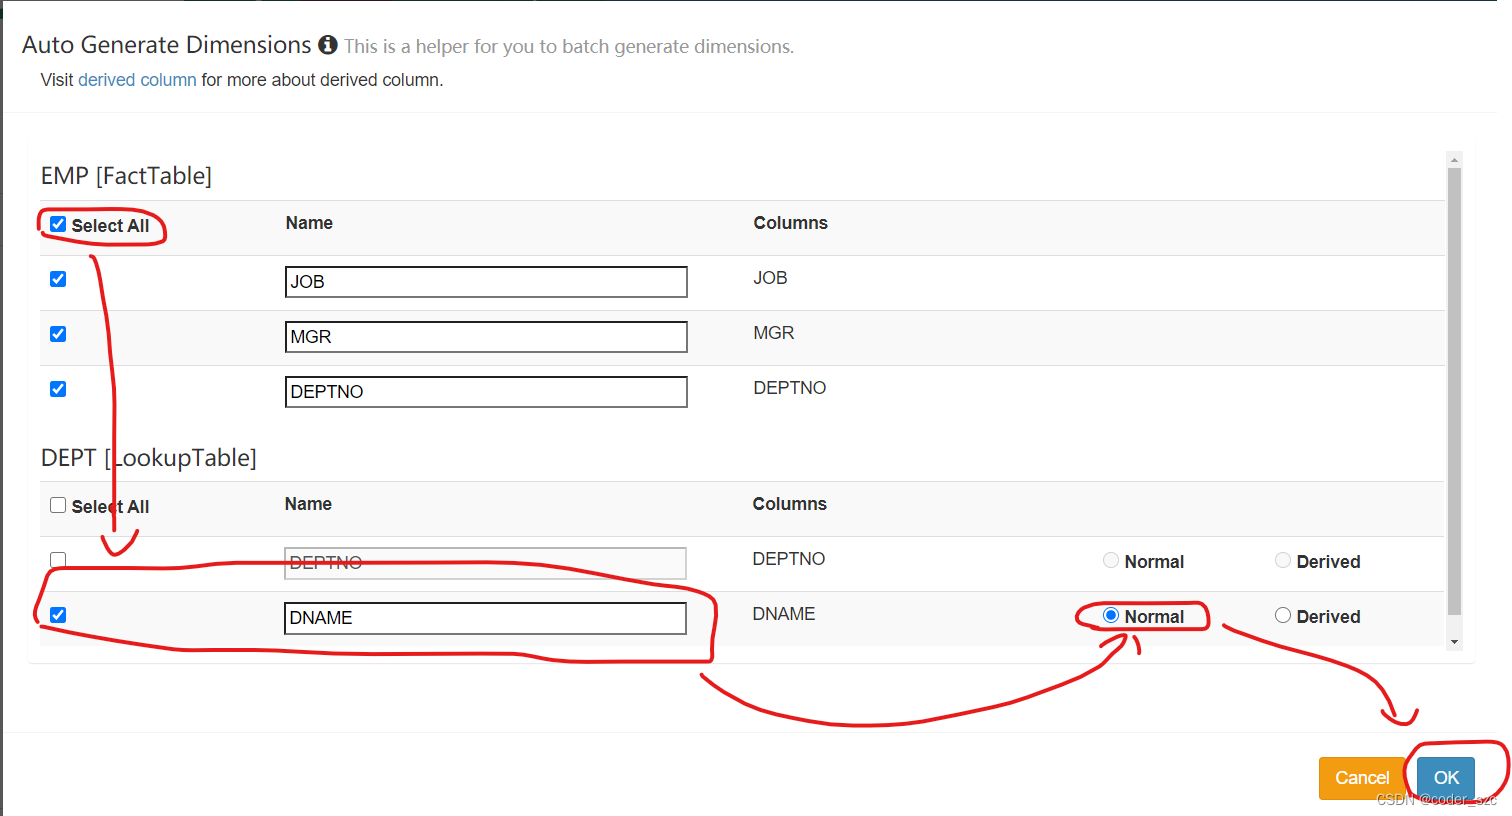The height and width of the screenshot is (816, 1512).
Task: Toggle Select All for EMP FactTable
Action: [58, 224]
